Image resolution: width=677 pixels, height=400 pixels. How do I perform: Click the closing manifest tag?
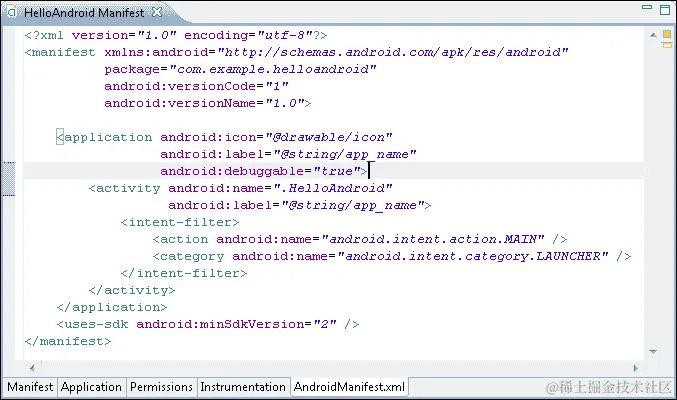tap(68, 341)
